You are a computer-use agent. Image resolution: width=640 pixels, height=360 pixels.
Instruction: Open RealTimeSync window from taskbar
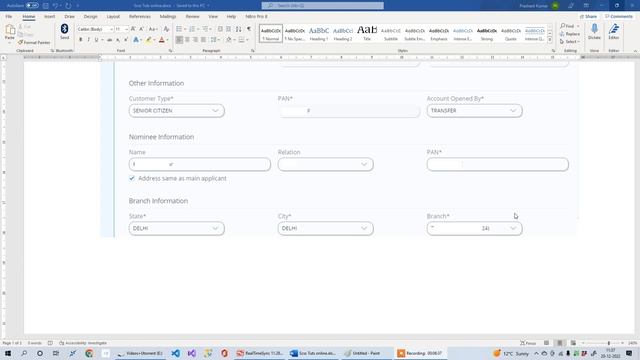260,353
